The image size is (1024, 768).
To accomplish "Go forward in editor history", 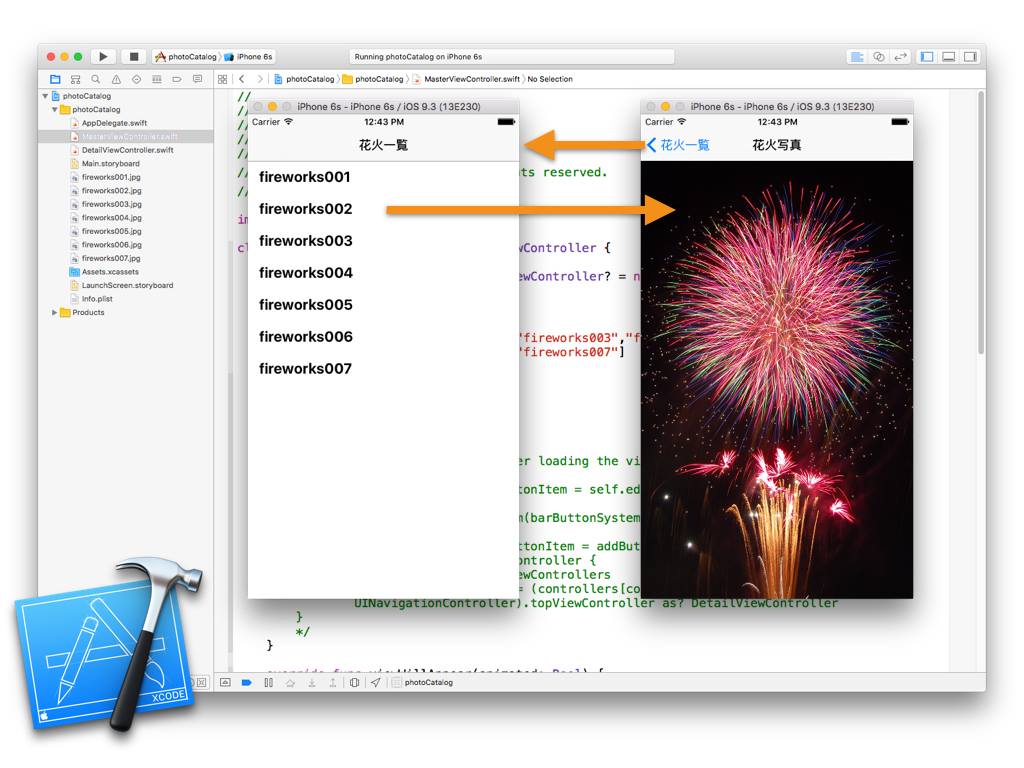I will [260, 79].
